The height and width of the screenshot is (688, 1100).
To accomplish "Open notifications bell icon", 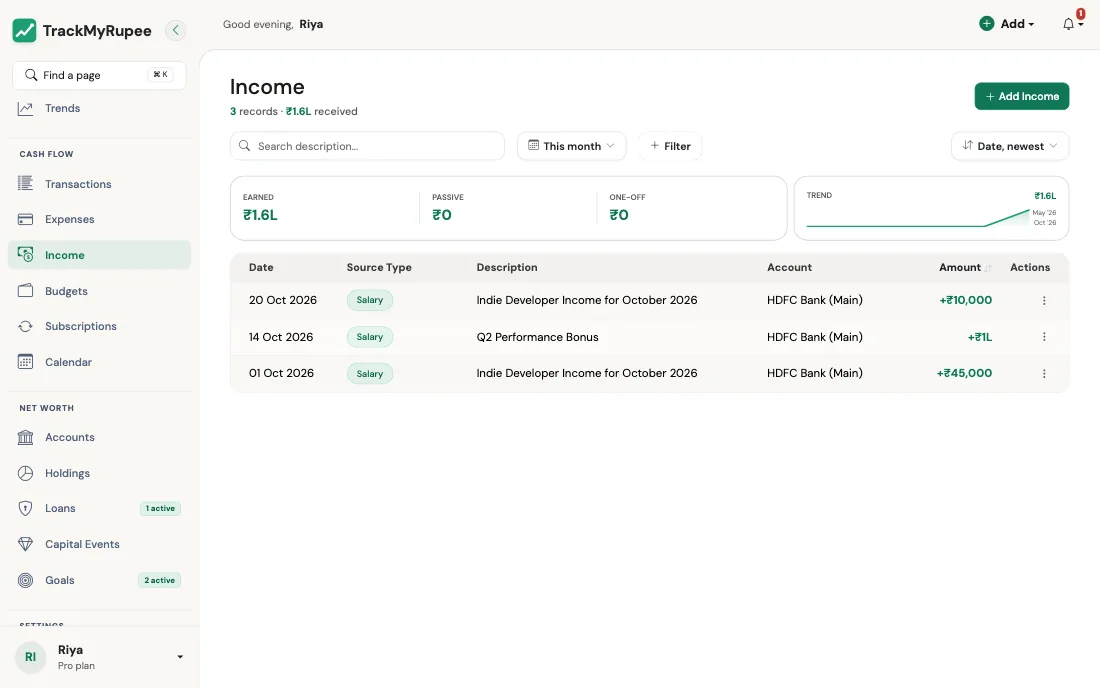I will click(x=1068, y=24).
